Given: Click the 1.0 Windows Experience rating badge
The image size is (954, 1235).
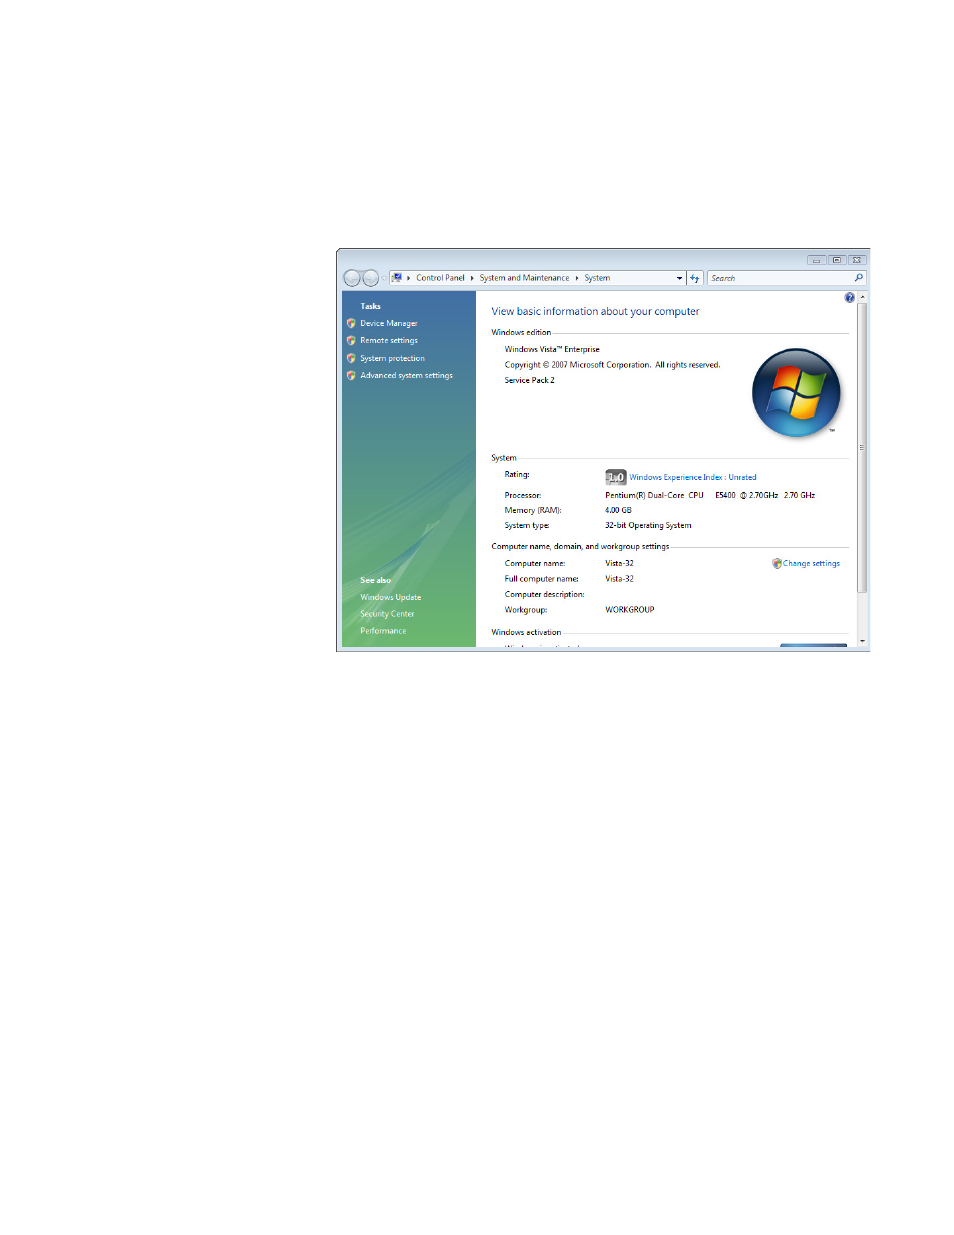Looking at the screenshot, I should click(x=616, y=477).
